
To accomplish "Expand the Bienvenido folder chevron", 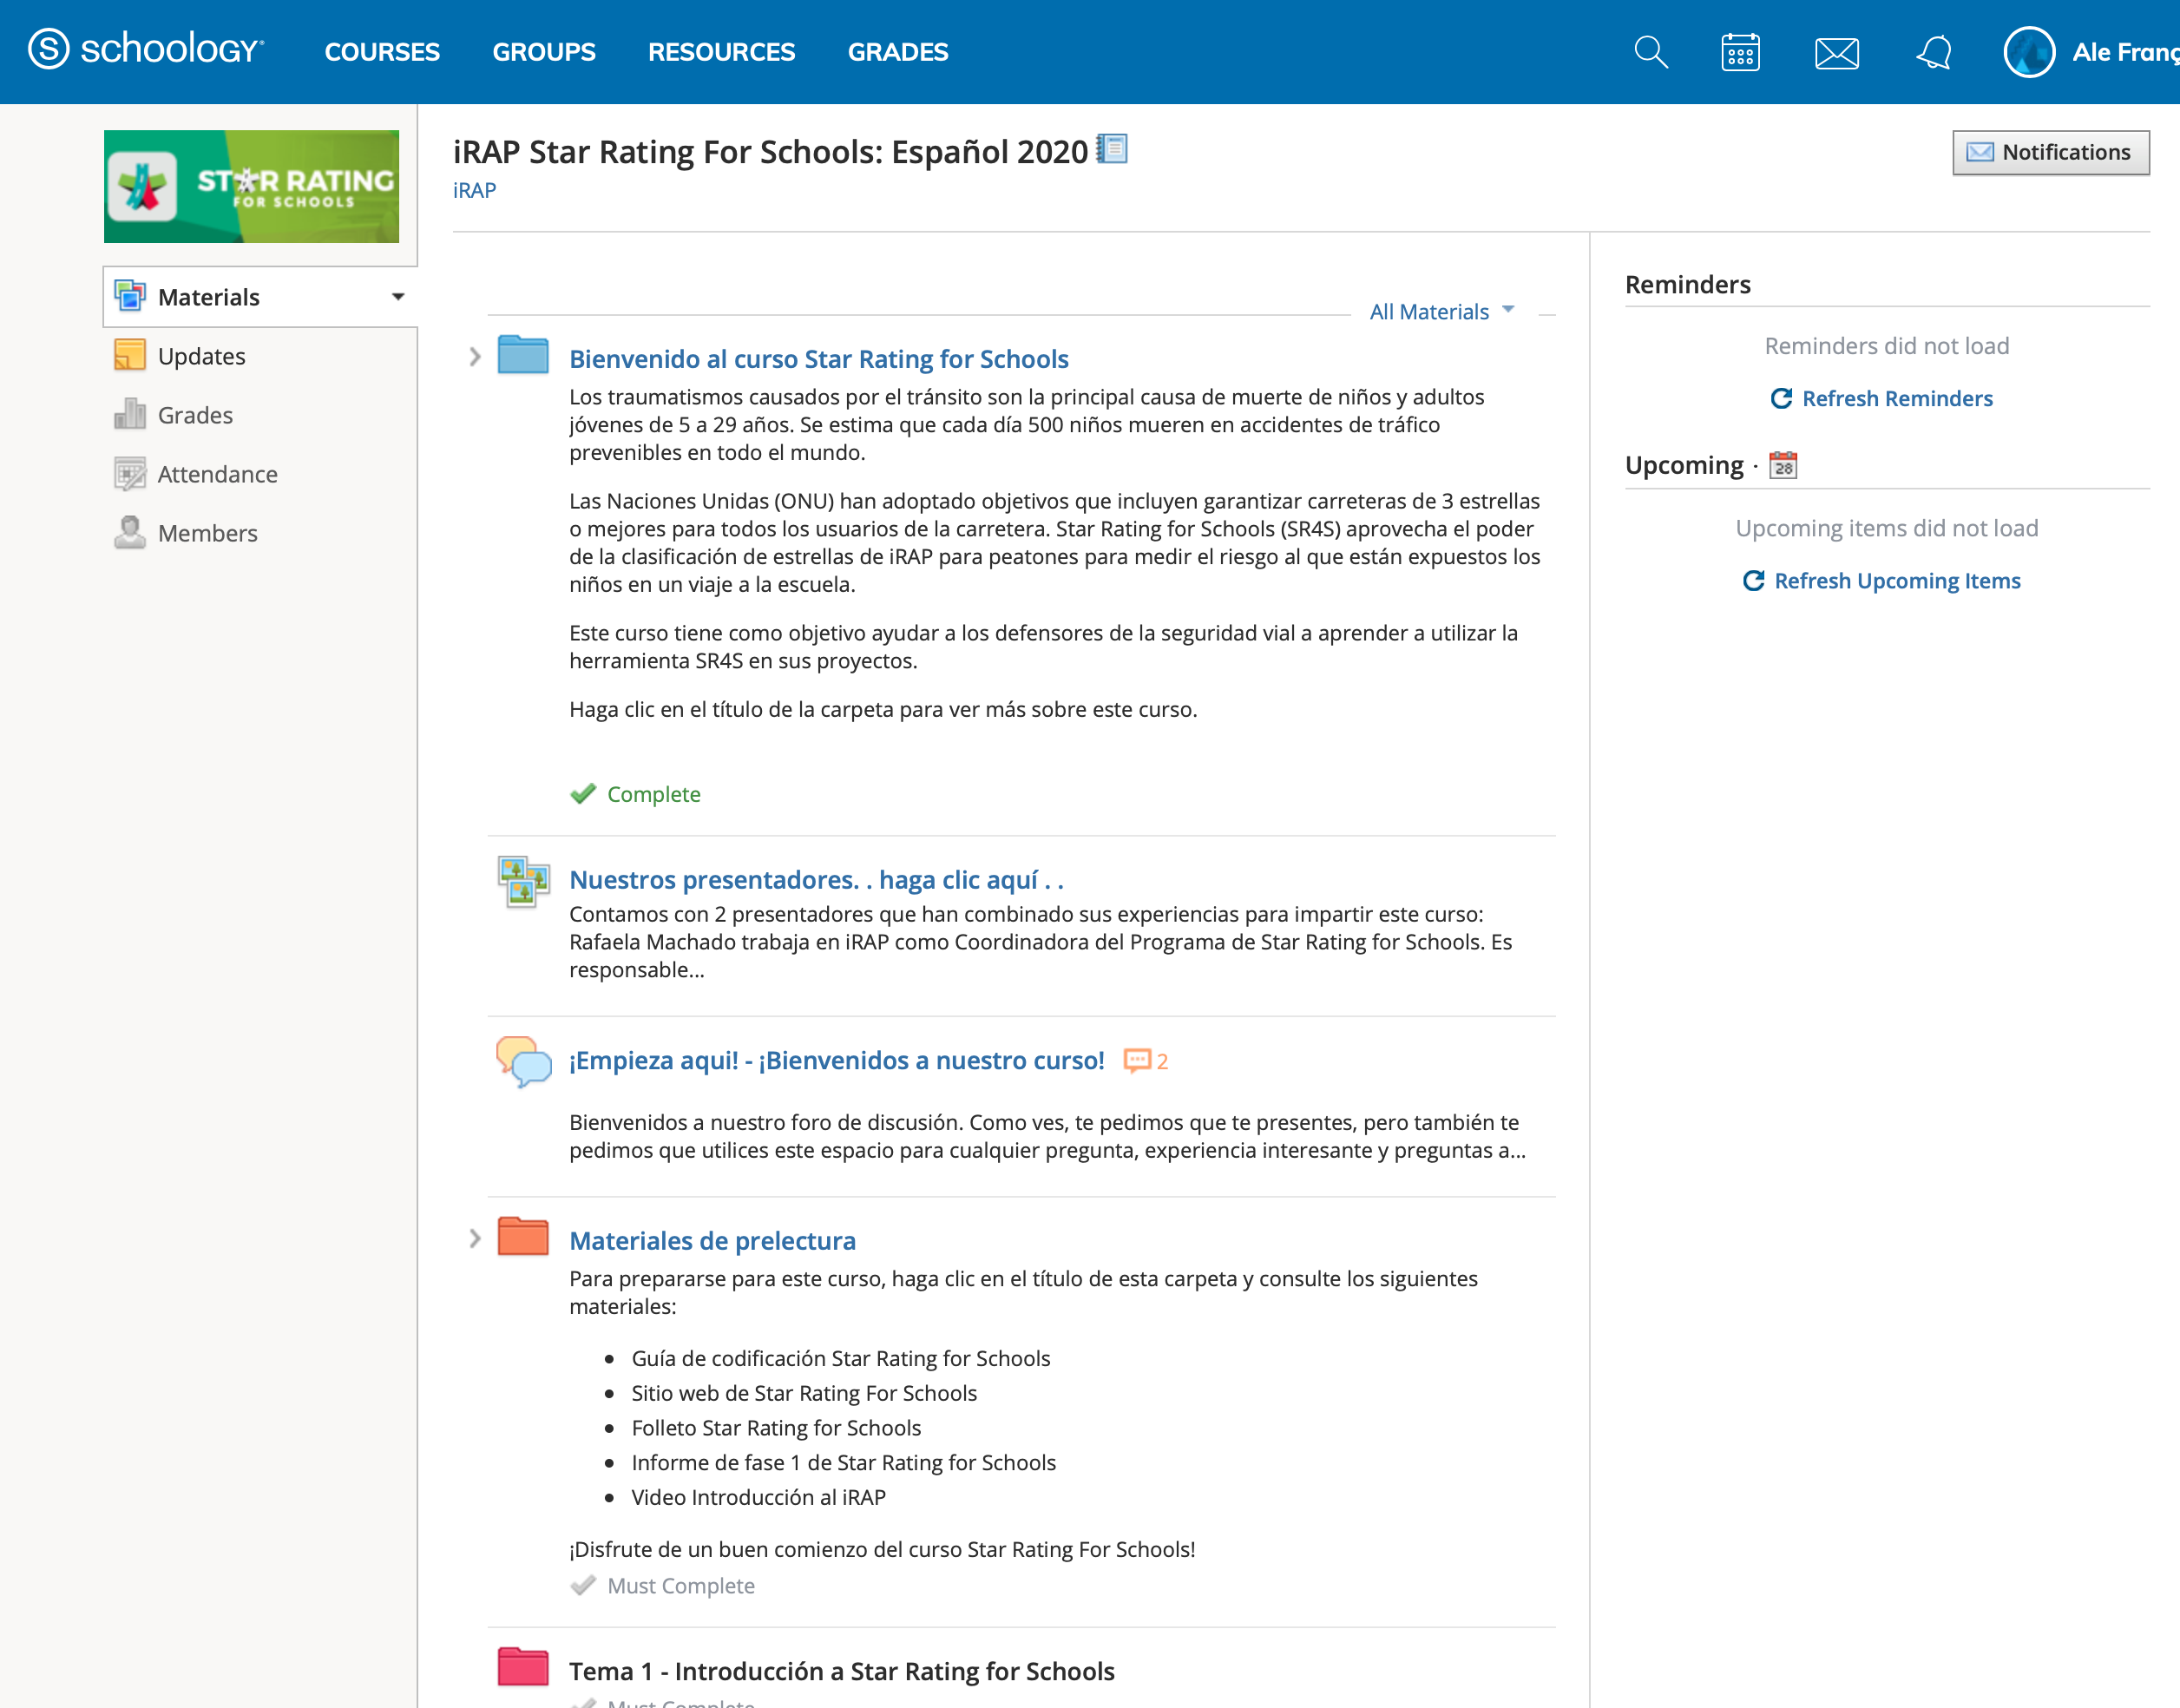I will [x=475, y=357].
